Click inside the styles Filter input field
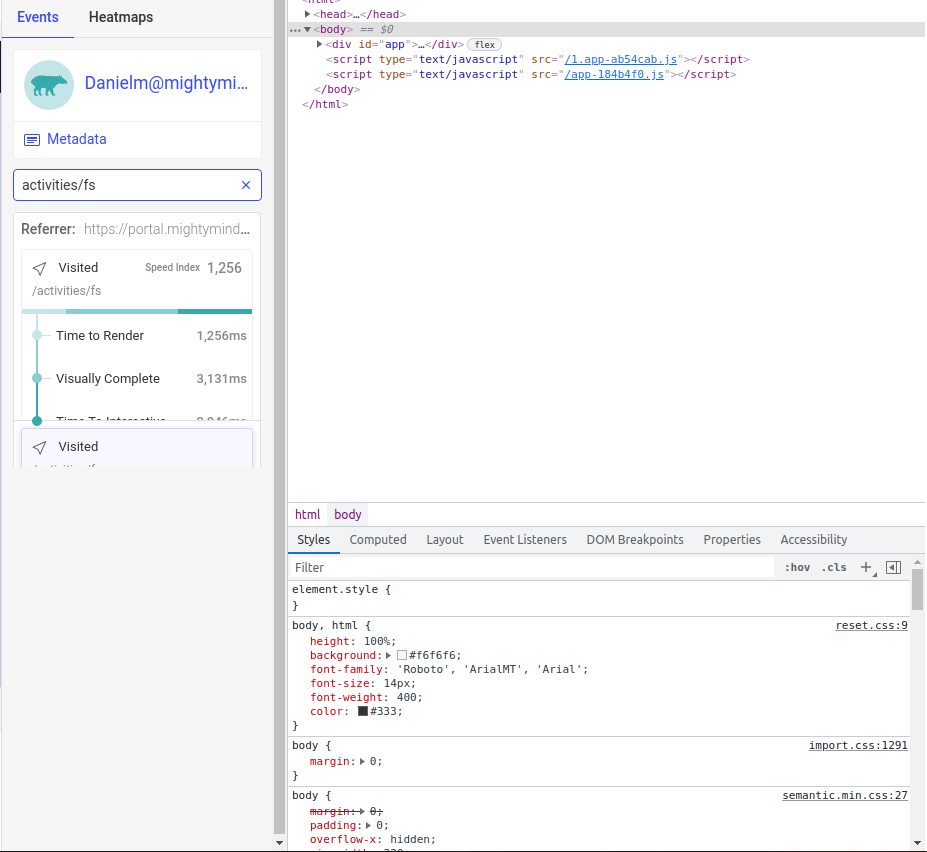 pos(400,567)
